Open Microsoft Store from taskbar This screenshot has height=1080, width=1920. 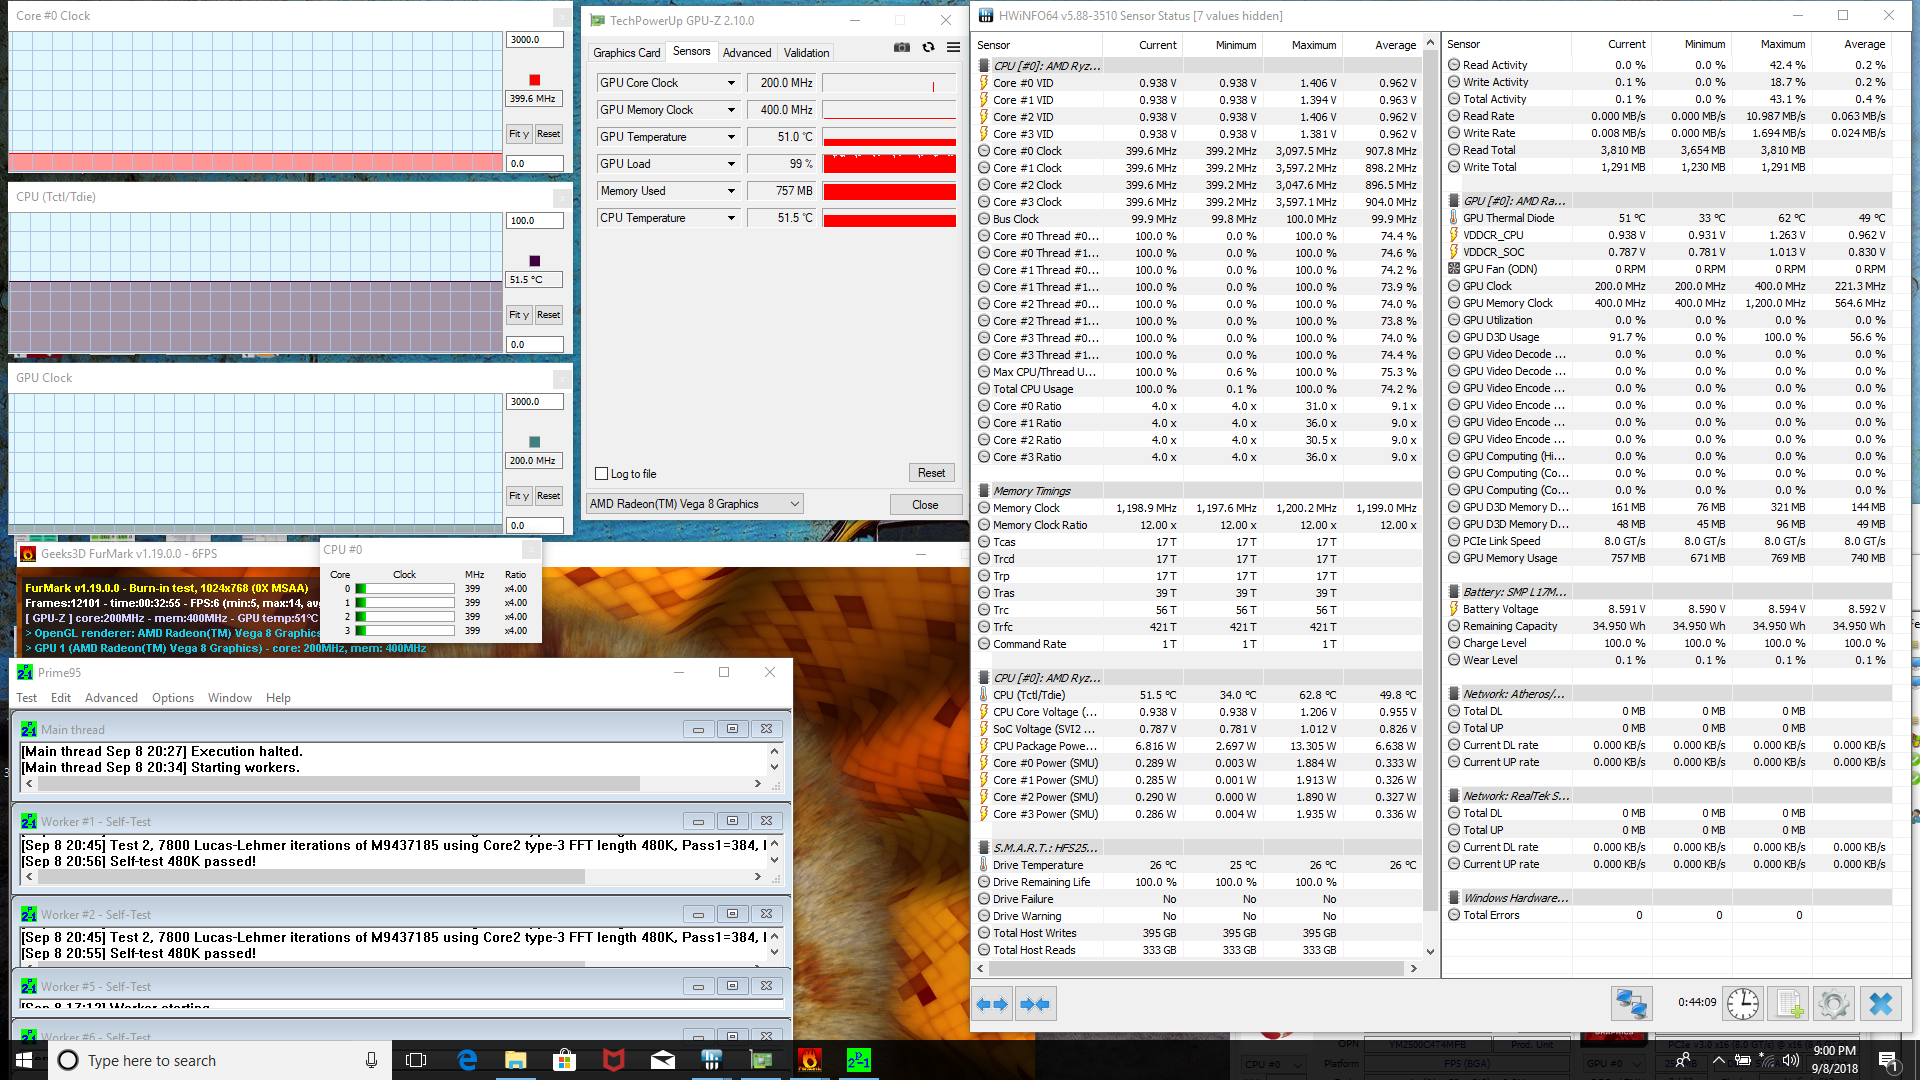[565, 1060]
